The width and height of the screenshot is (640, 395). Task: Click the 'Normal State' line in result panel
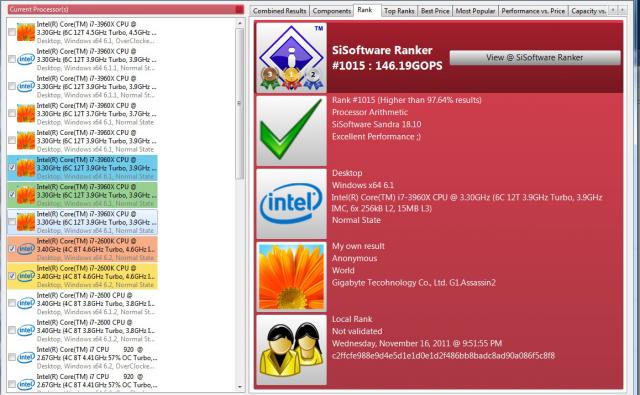click(x=356, y=220)
